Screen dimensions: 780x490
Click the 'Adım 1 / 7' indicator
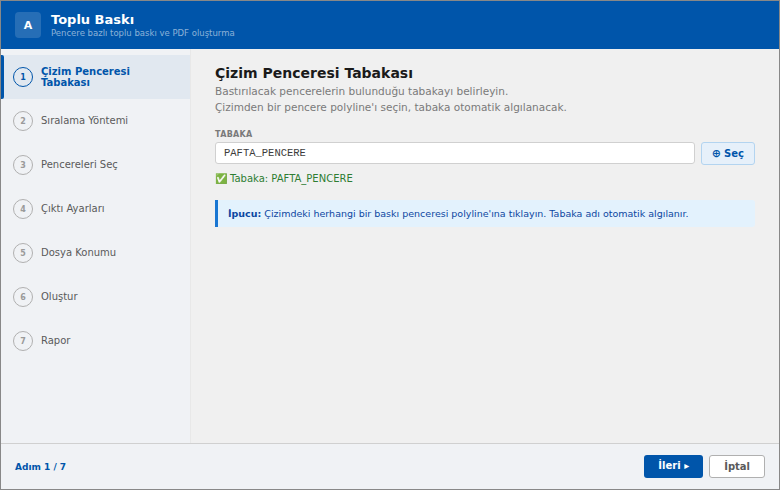coord(40,467)
